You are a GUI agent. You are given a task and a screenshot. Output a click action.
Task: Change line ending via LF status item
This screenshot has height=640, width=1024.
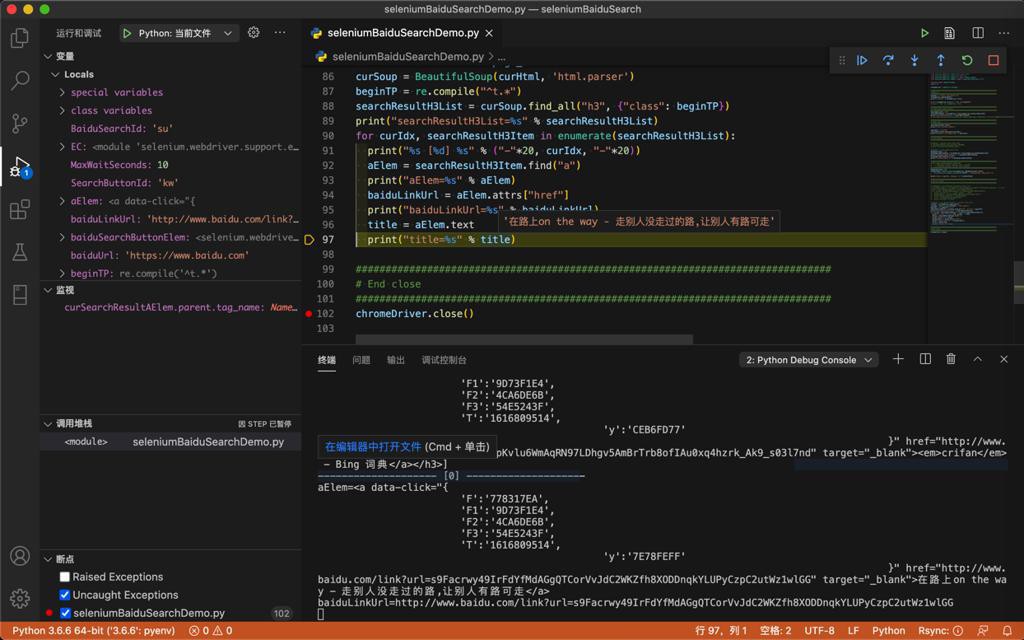[854, 631]
